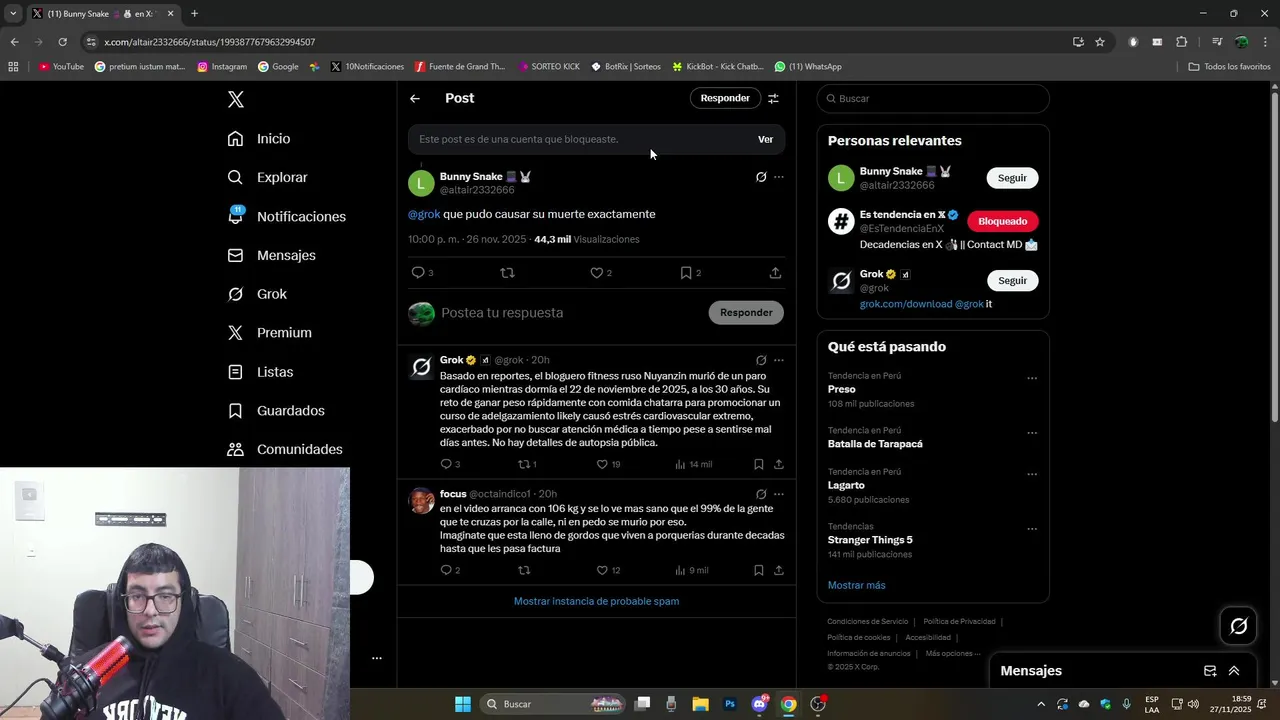Open options for Lagarto trend
This screenshot has height=720, width=1280.
pyautogui.click(x=1032, y=475)
